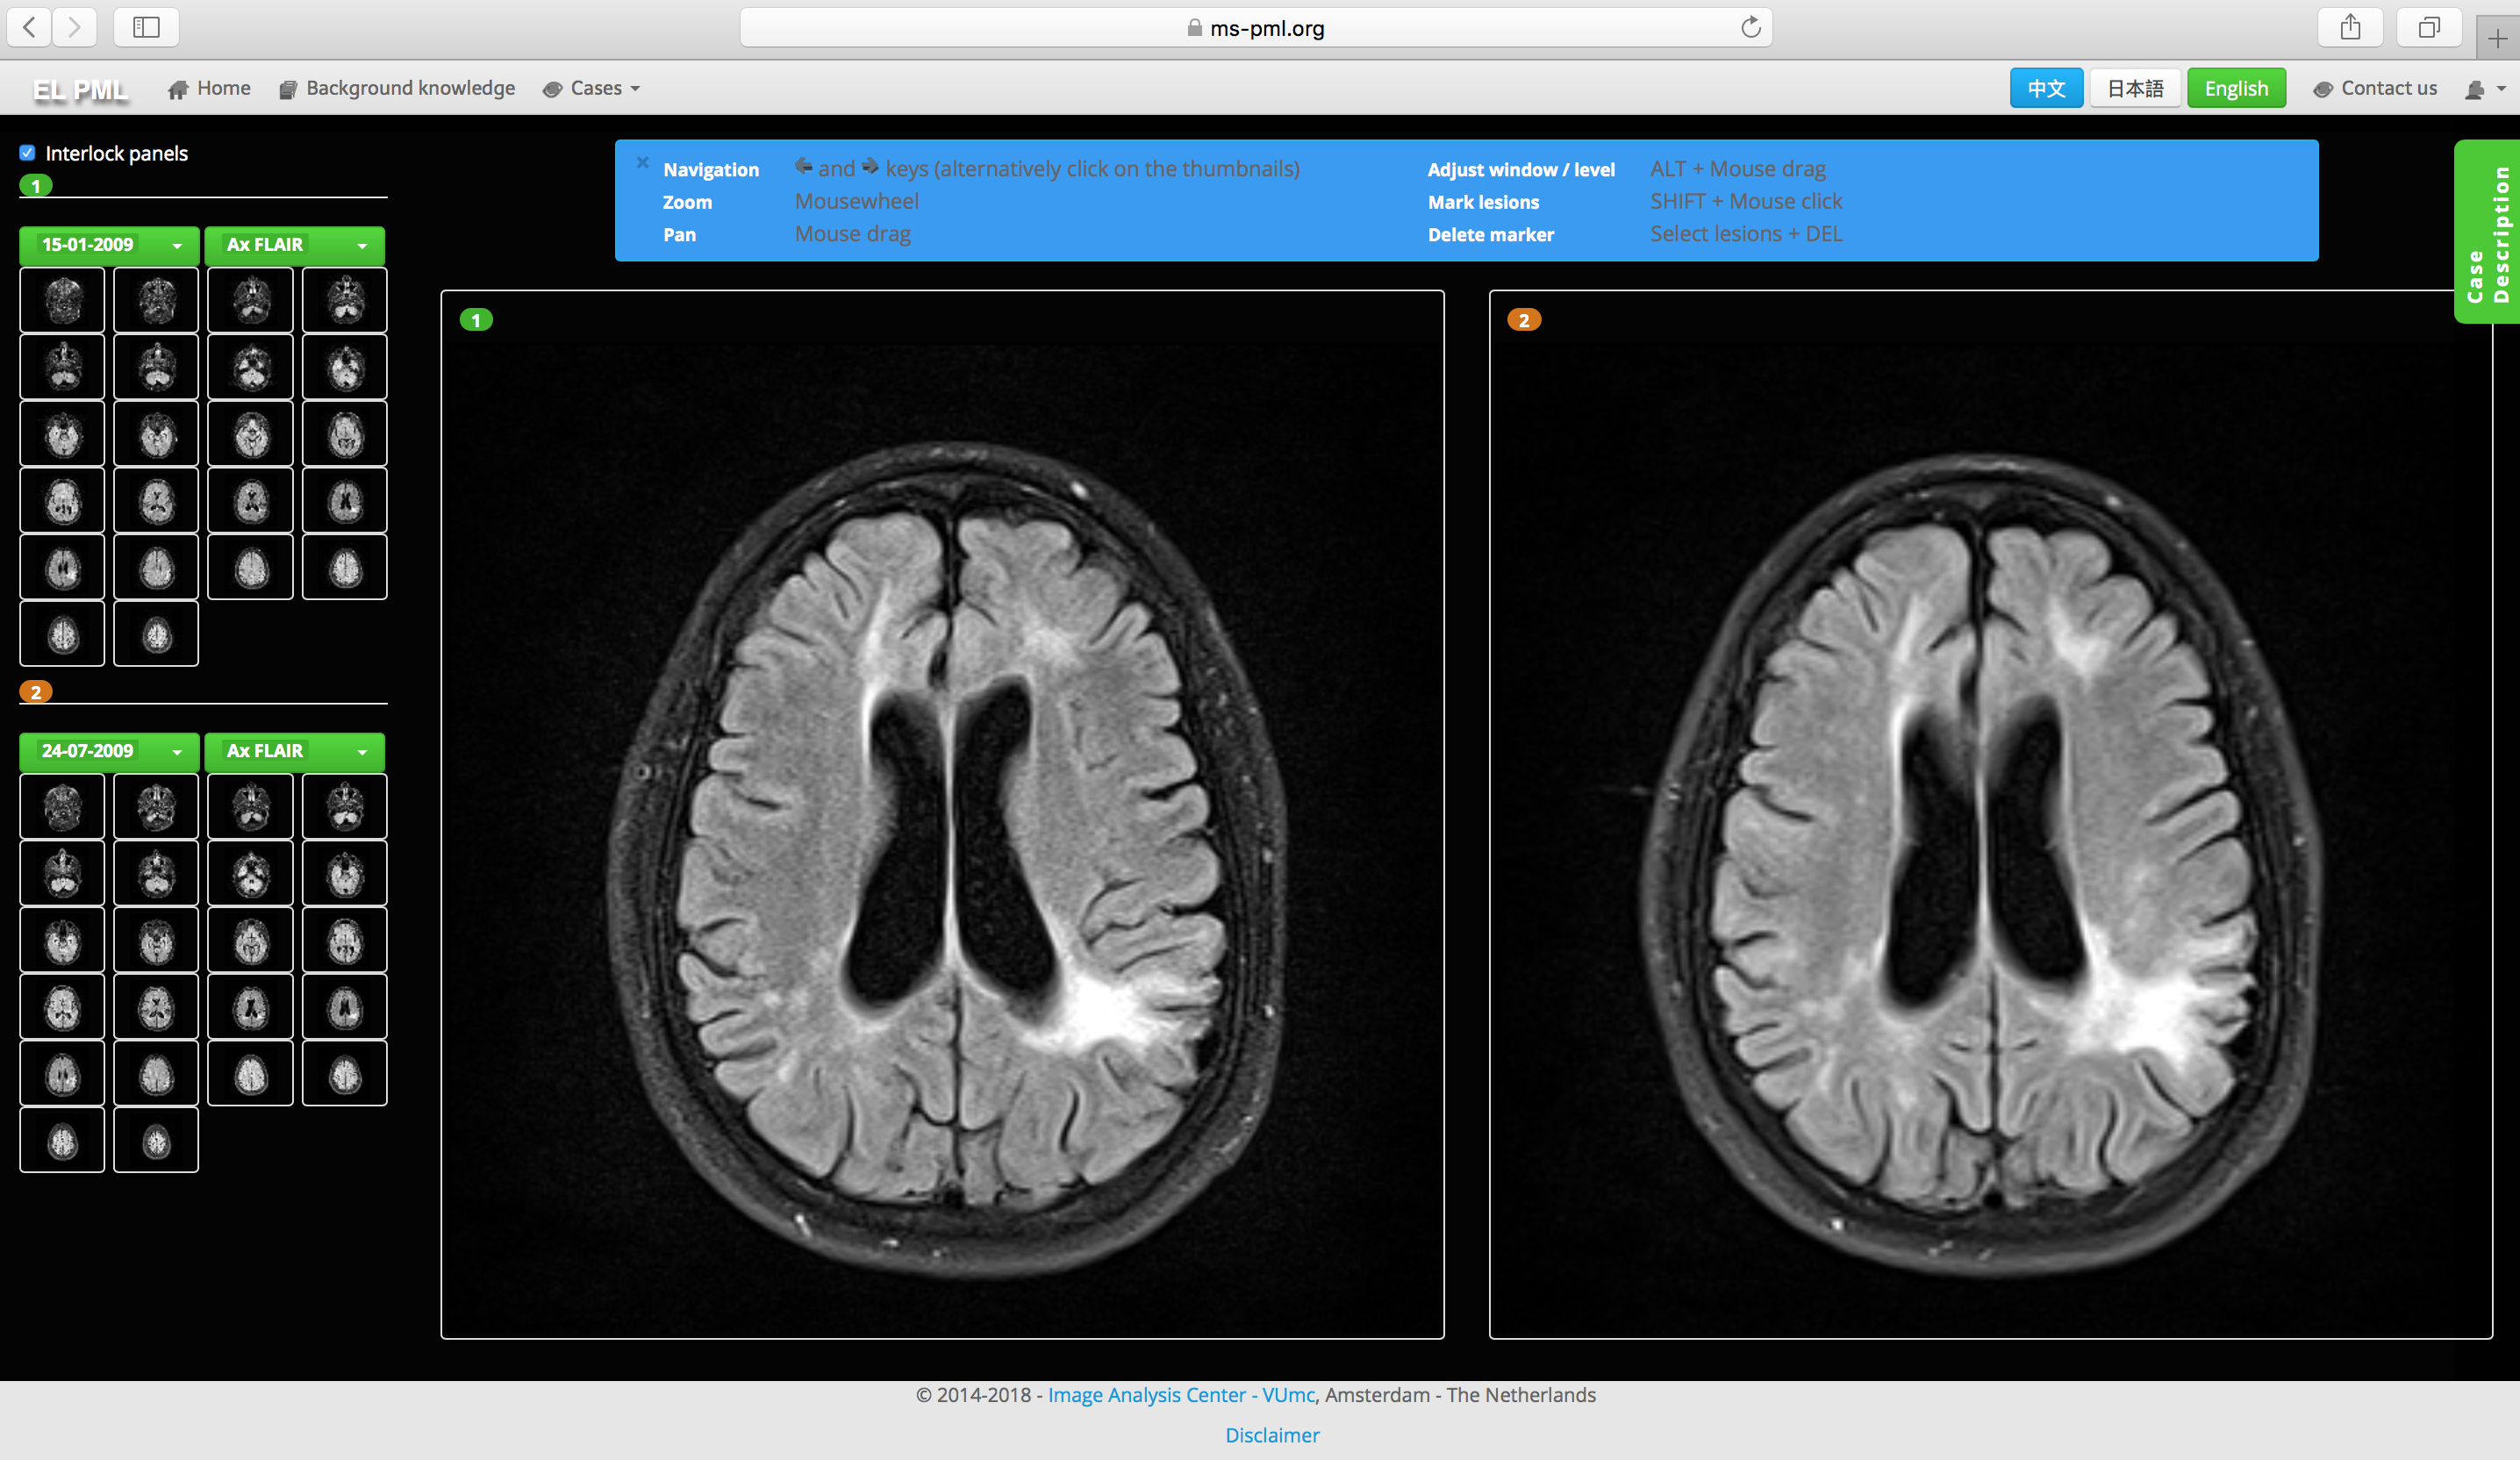Image resolution: width=2520 pixels, height=1460 pixels.
Task: Click the new tab plus icon
Action: pos(2497,38)
